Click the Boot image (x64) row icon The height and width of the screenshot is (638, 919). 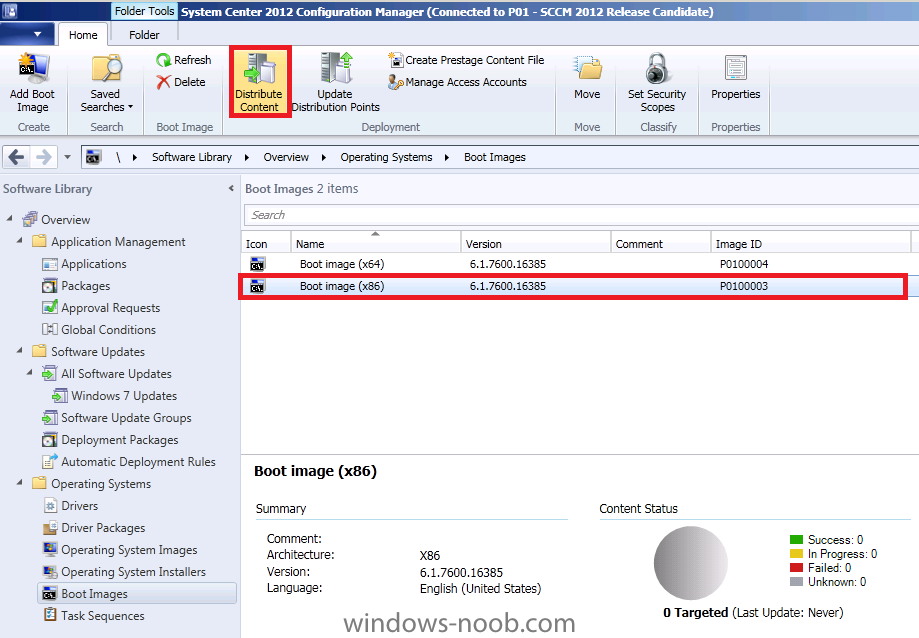coord(257,264)
